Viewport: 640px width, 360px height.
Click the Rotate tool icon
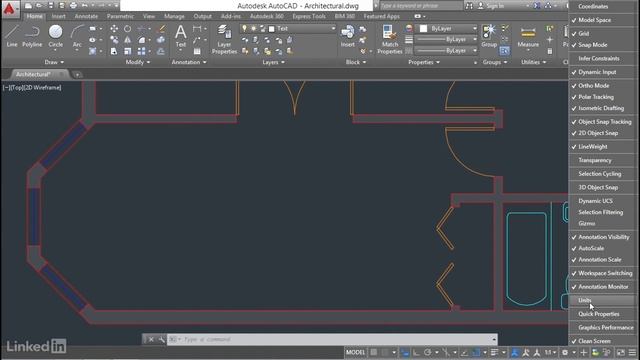pyautogui.click(x=127, y=29)
